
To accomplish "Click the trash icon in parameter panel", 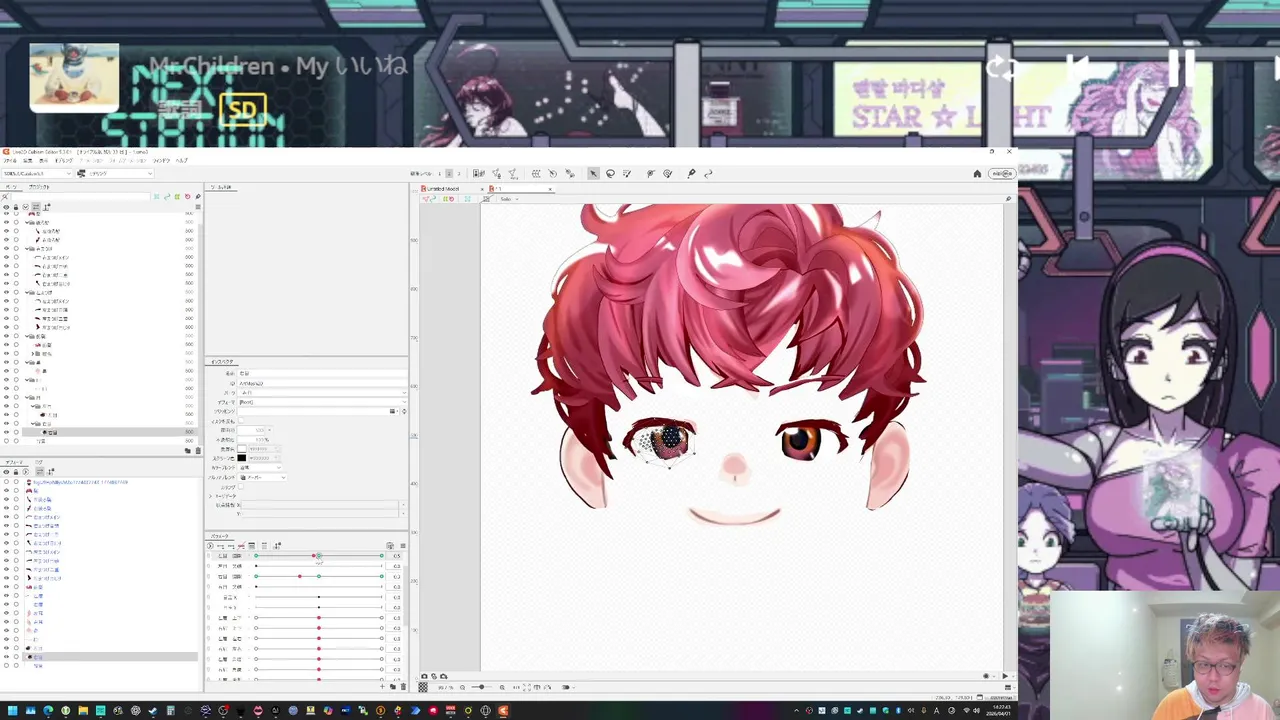I will tap(403, 687).
